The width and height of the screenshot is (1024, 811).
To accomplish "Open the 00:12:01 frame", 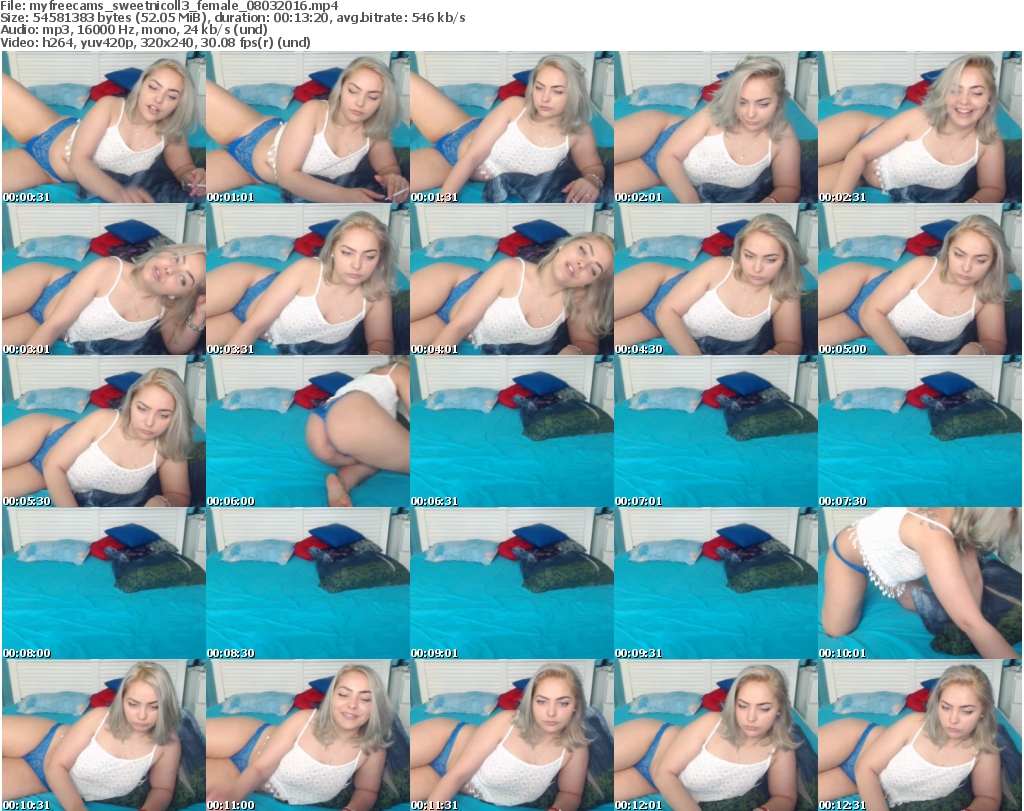I will [715, 735].
